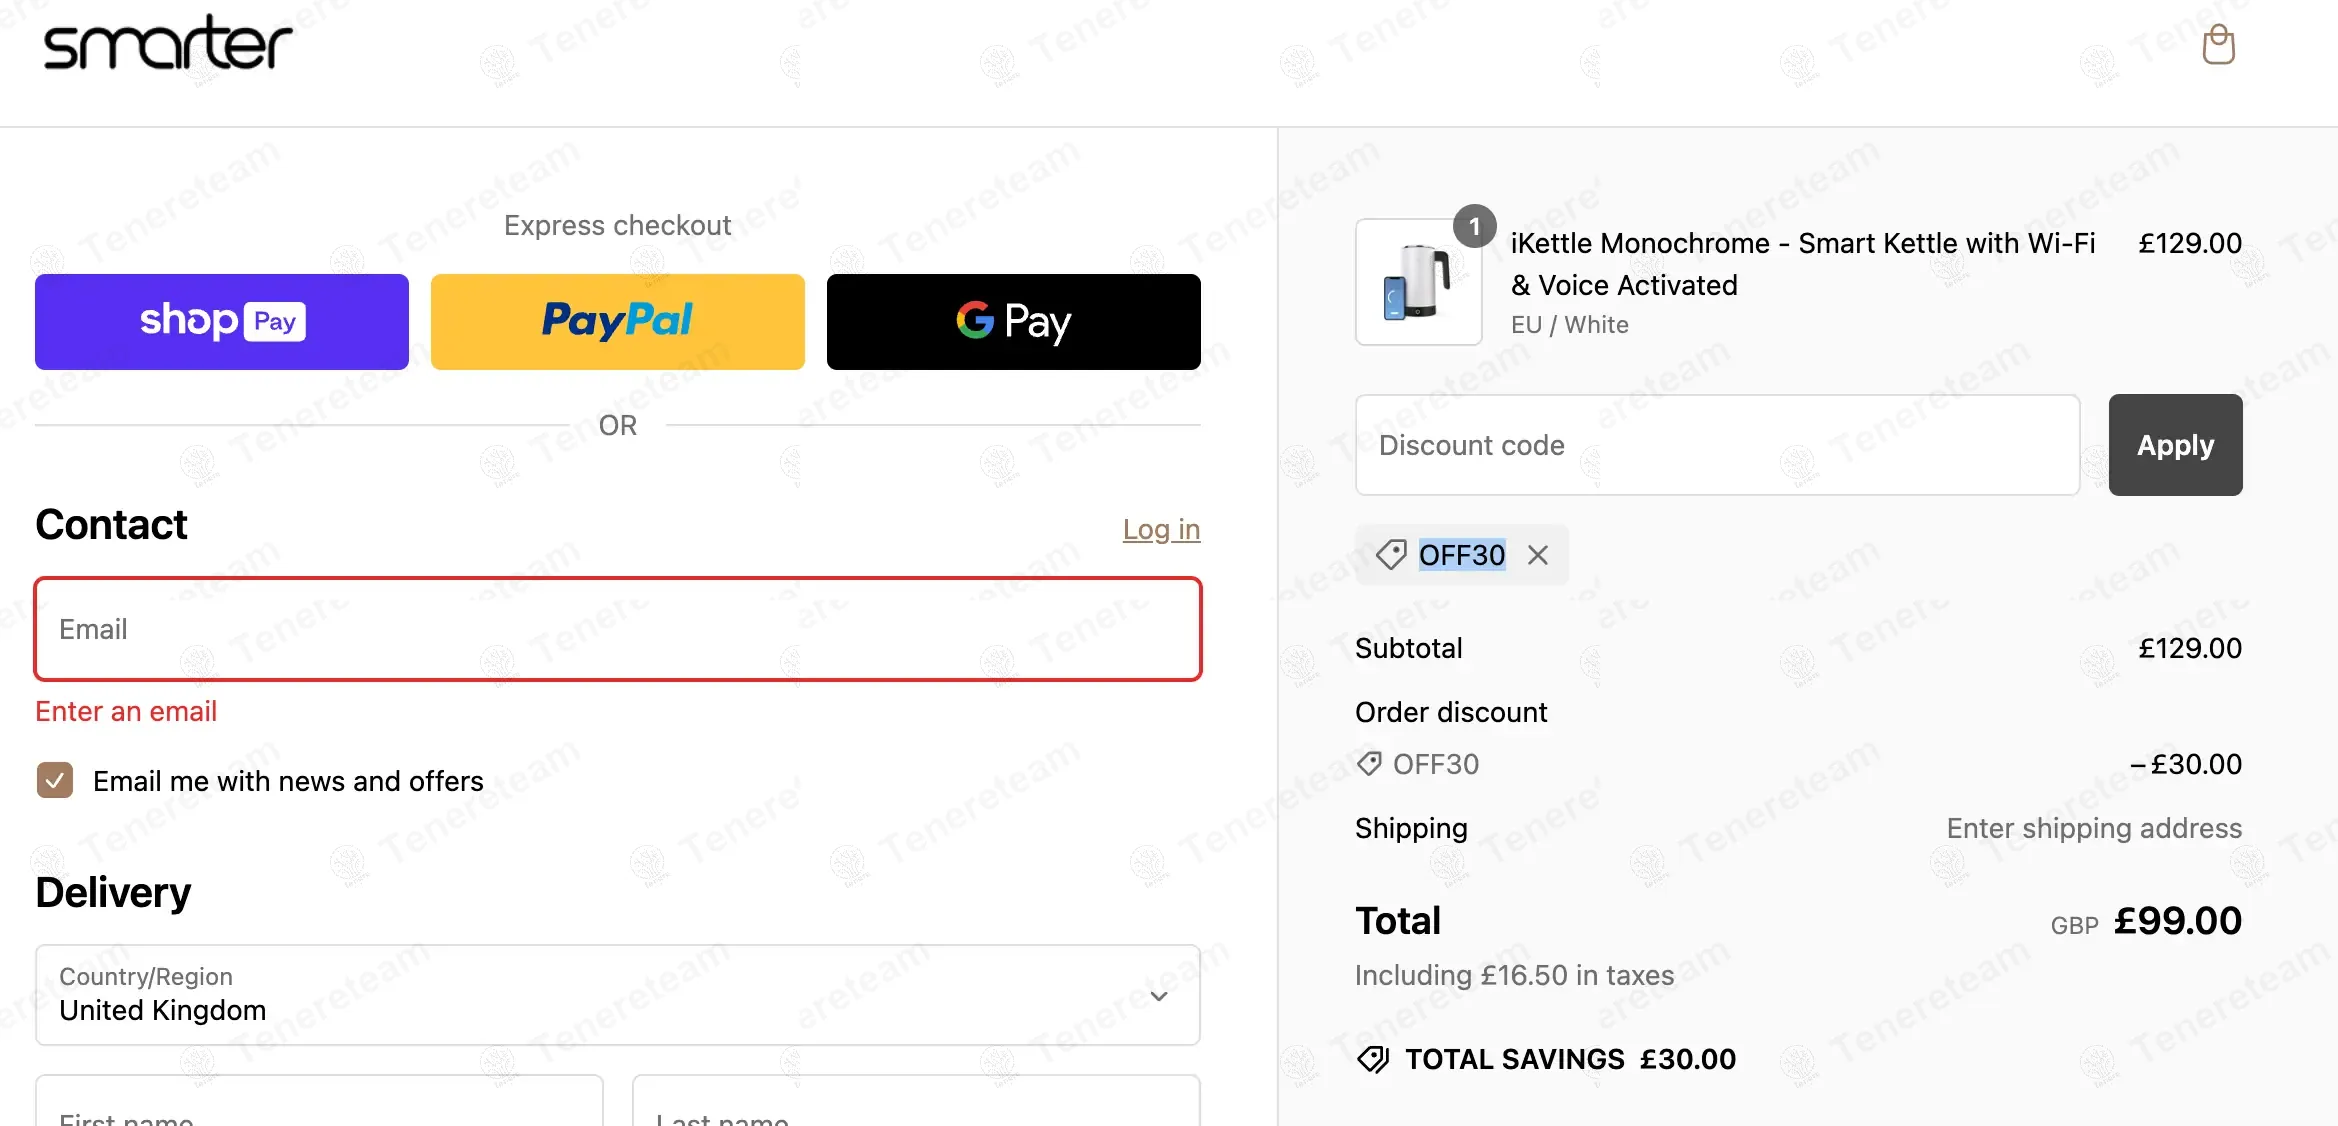Viewport: 2338px width, 1126px height.
Task: Select the First name field
Action: coord(319,1105)
